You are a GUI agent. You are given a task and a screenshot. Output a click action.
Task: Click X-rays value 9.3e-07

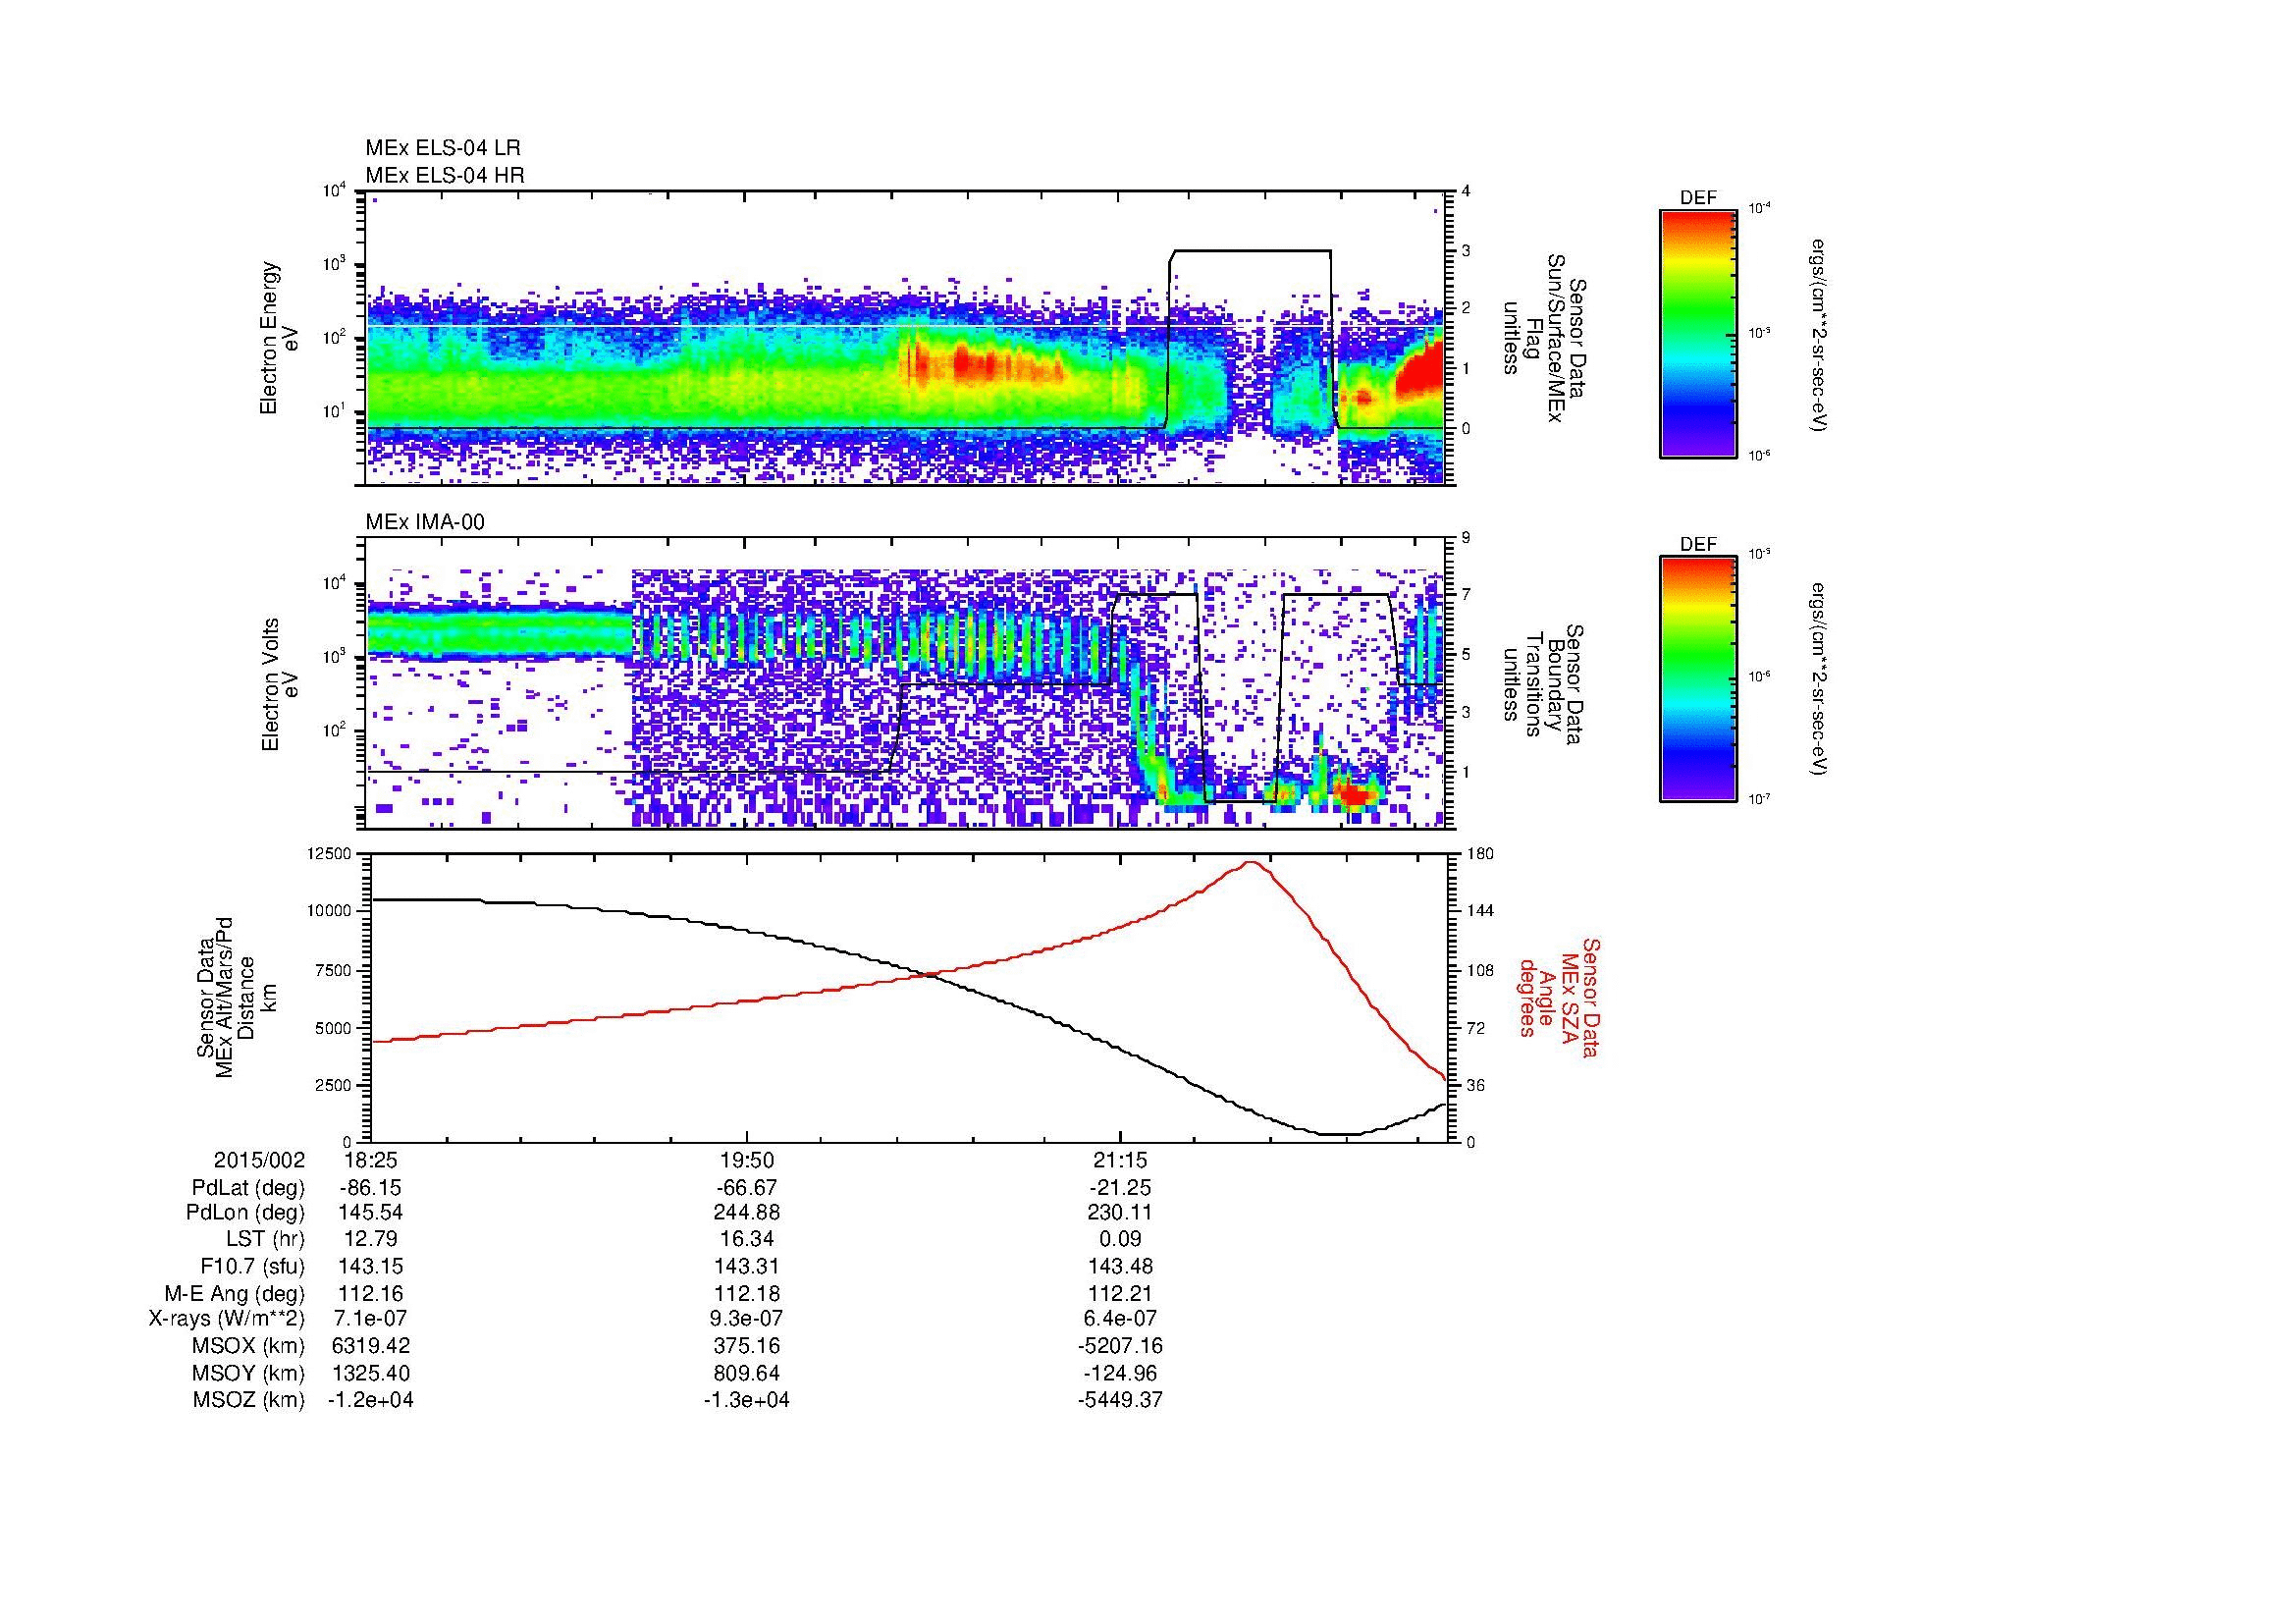click(x=746, y=1319)
